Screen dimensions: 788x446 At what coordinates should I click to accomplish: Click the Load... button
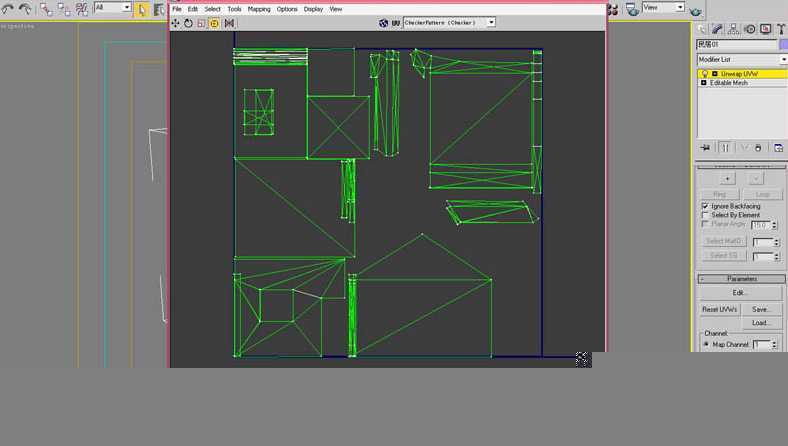pos(762,323)
